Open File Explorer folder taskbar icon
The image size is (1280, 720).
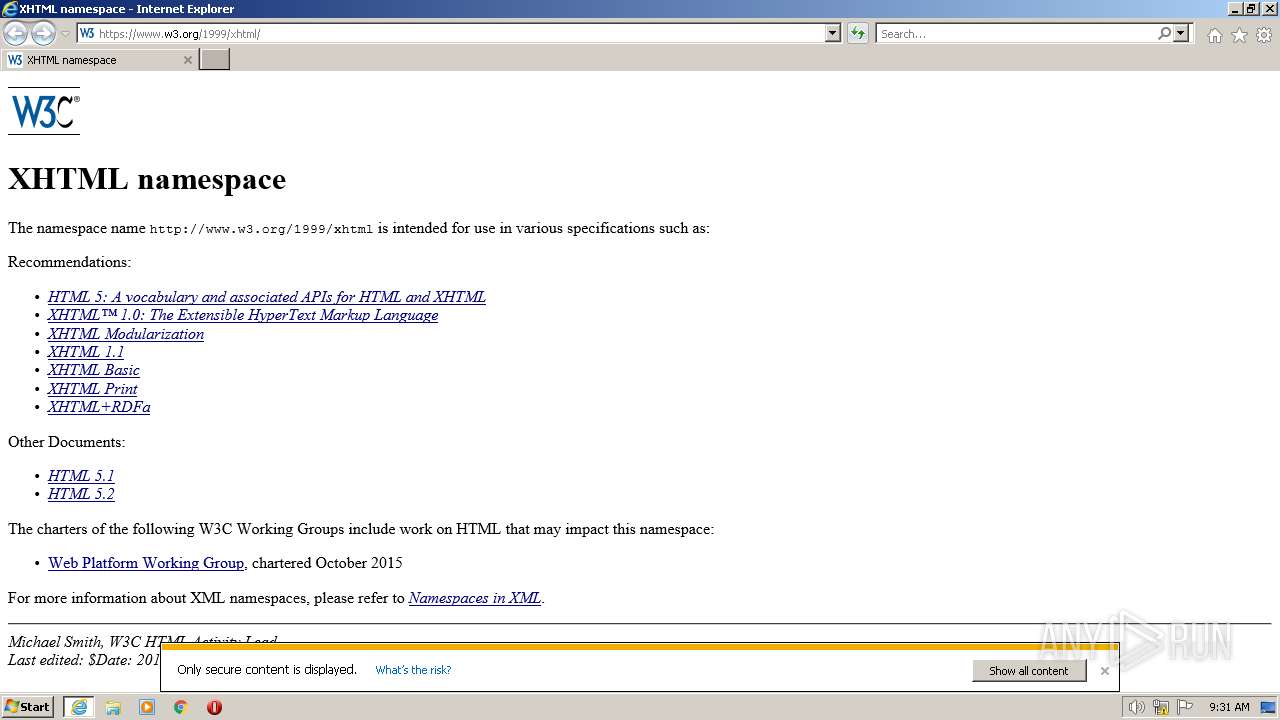113,707
